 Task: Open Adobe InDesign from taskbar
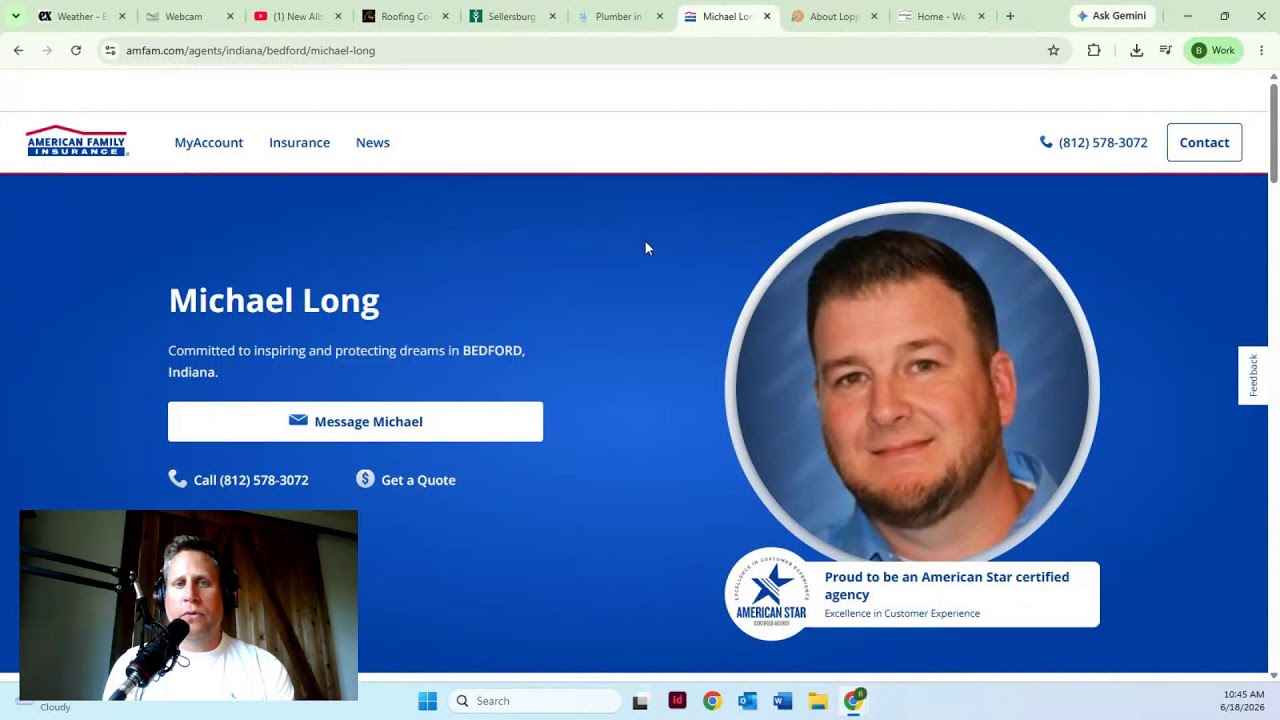point(677,701)
